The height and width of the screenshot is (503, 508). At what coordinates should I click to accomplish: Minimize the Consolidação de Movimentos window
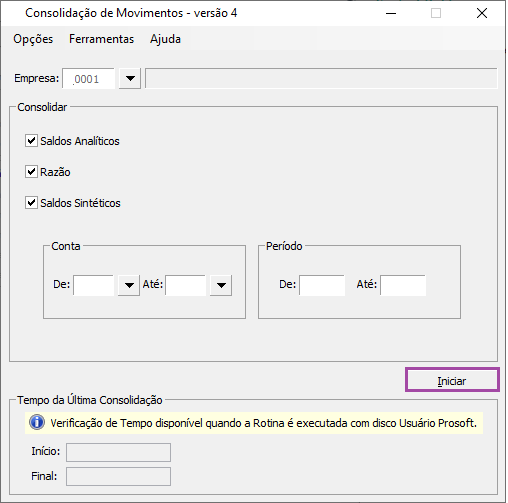391,13
